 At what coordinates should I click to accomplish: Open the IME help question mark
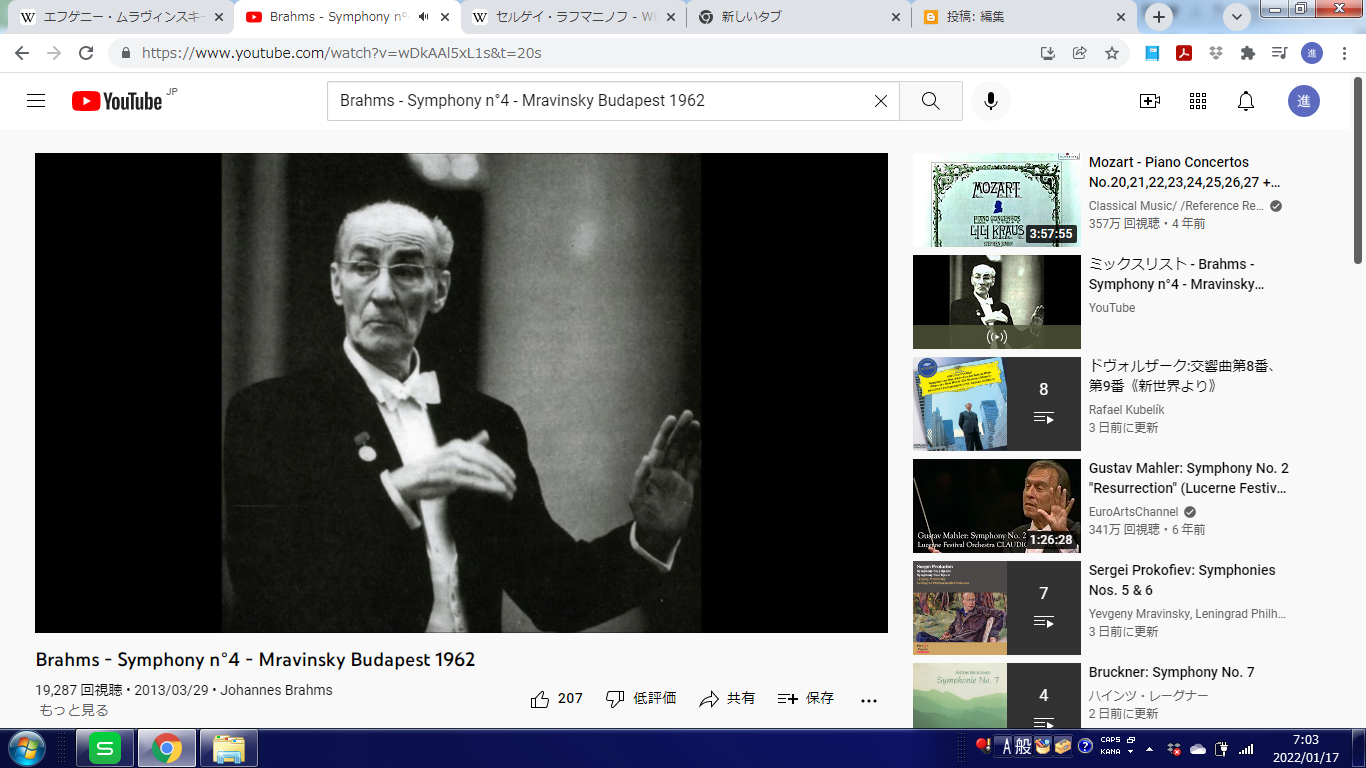point(1085,746)
